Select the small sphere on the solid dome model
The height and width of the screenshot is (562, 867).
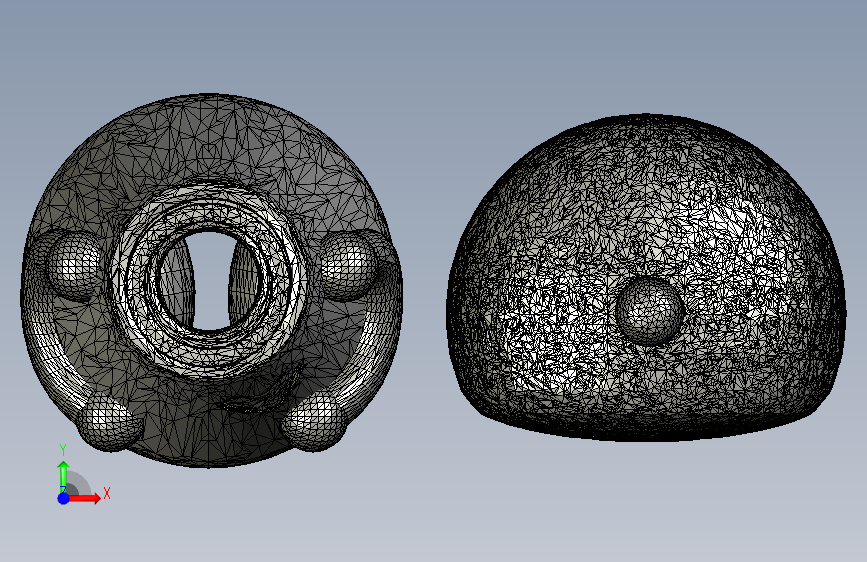coord(649,310)
